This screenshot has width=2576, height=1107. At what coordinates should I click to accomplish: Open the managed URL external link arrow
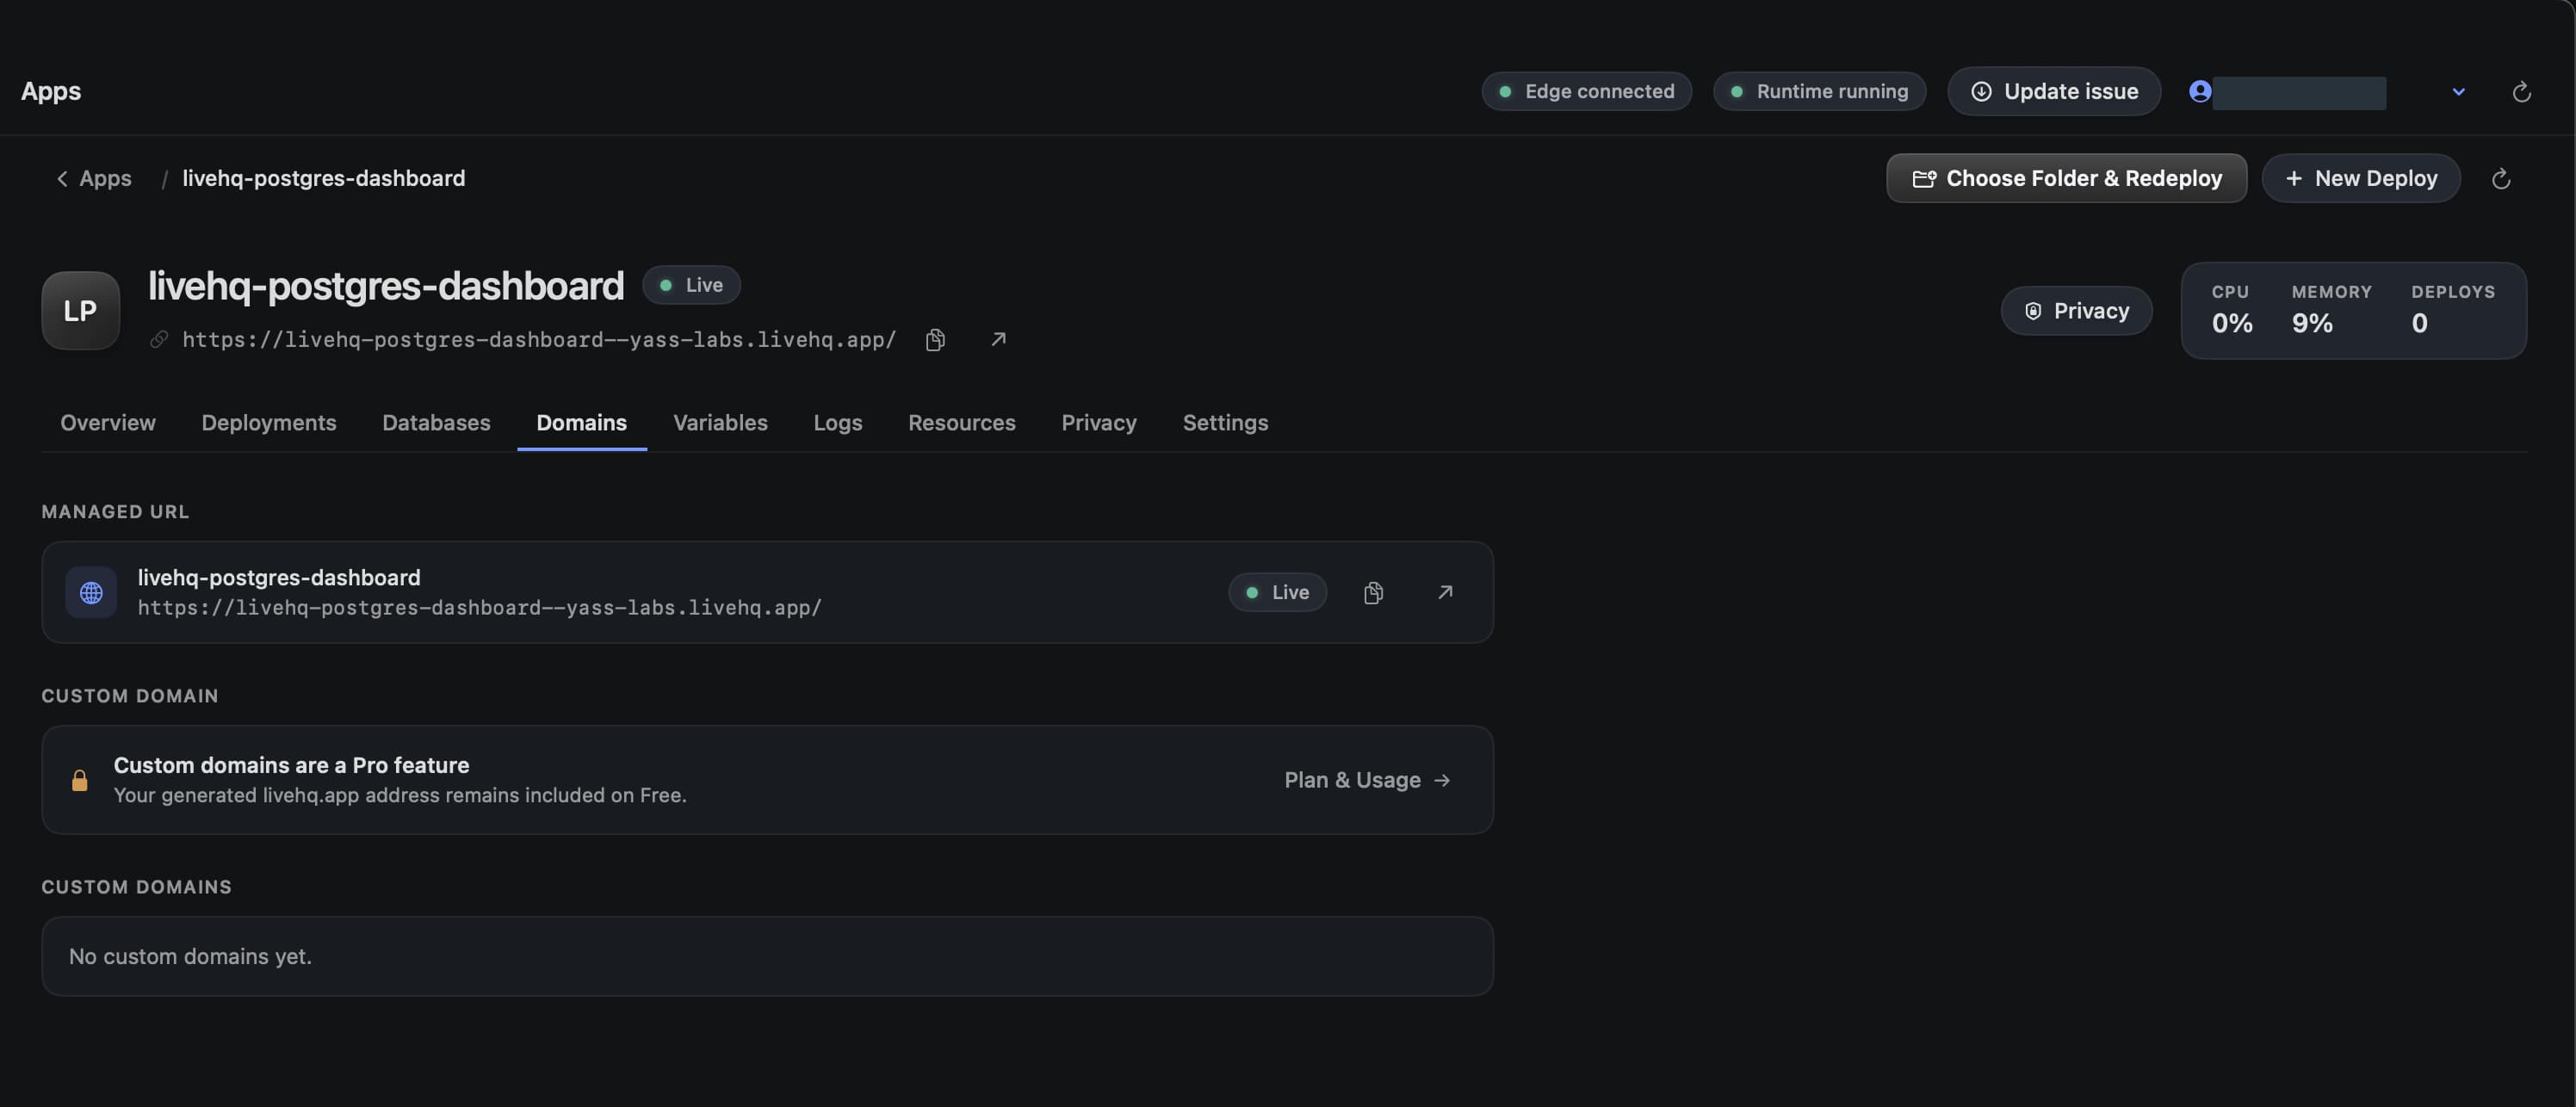[x=1445, y=593]
